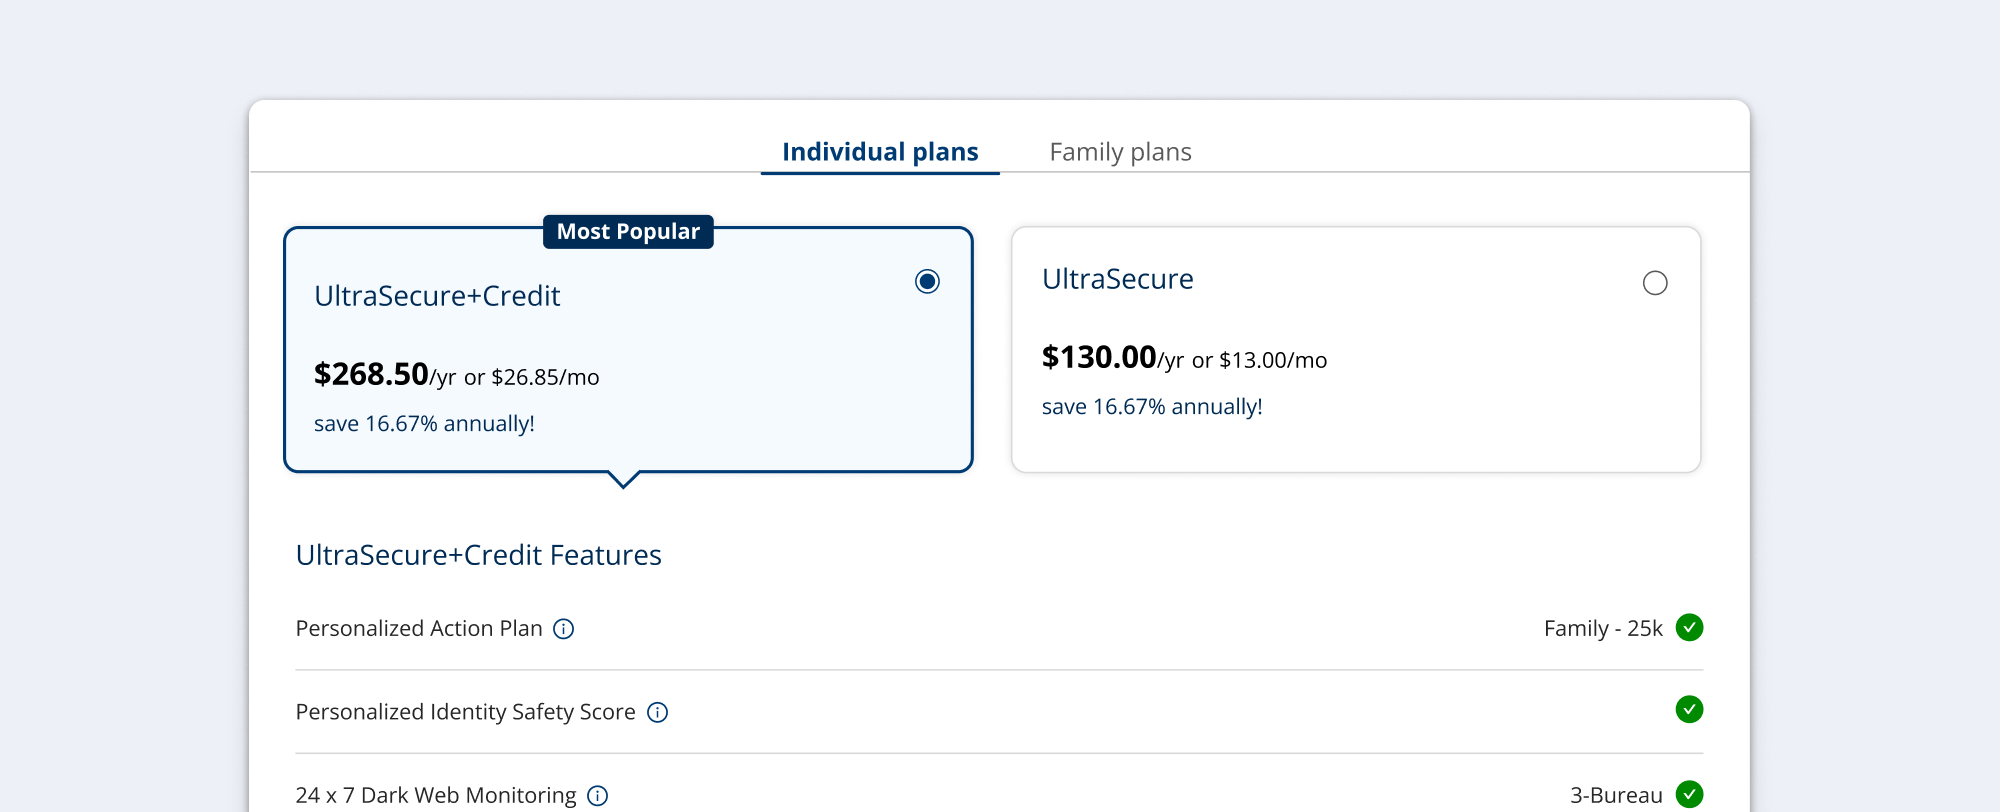The image size is (2000, 812).
Task: Click the Most Popular badge
Action: click(x=628, y=232)
